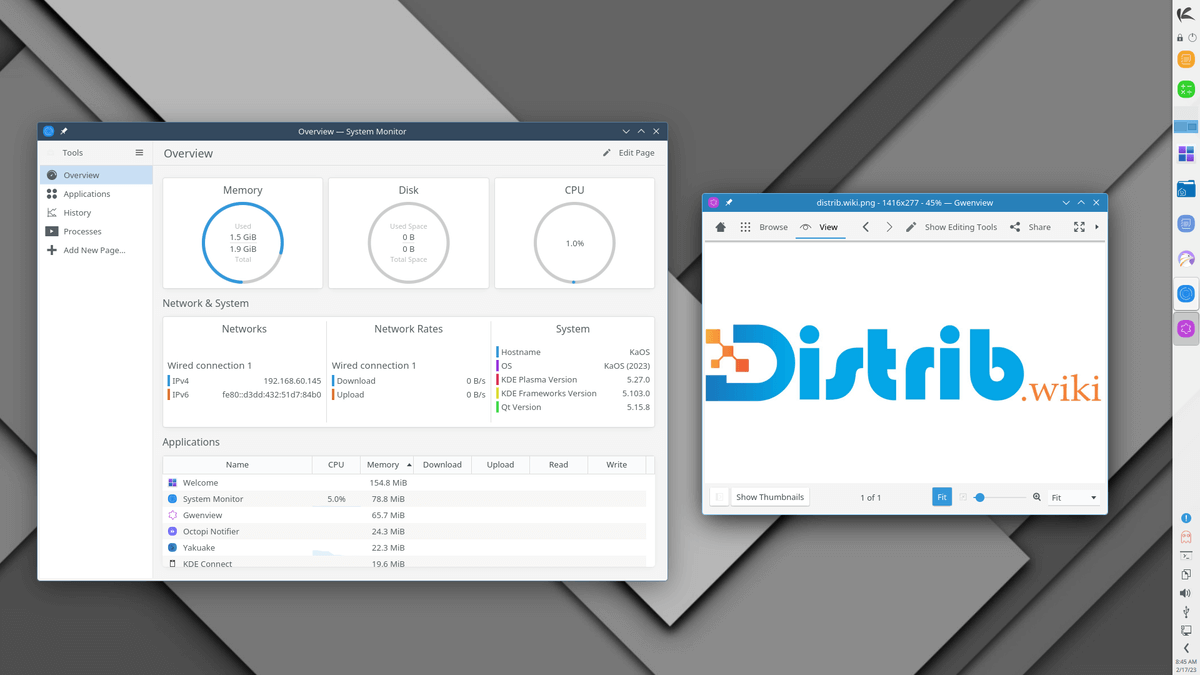Sort applications by Write column
The image size is (1200, 675).
[x=617, y=464]
